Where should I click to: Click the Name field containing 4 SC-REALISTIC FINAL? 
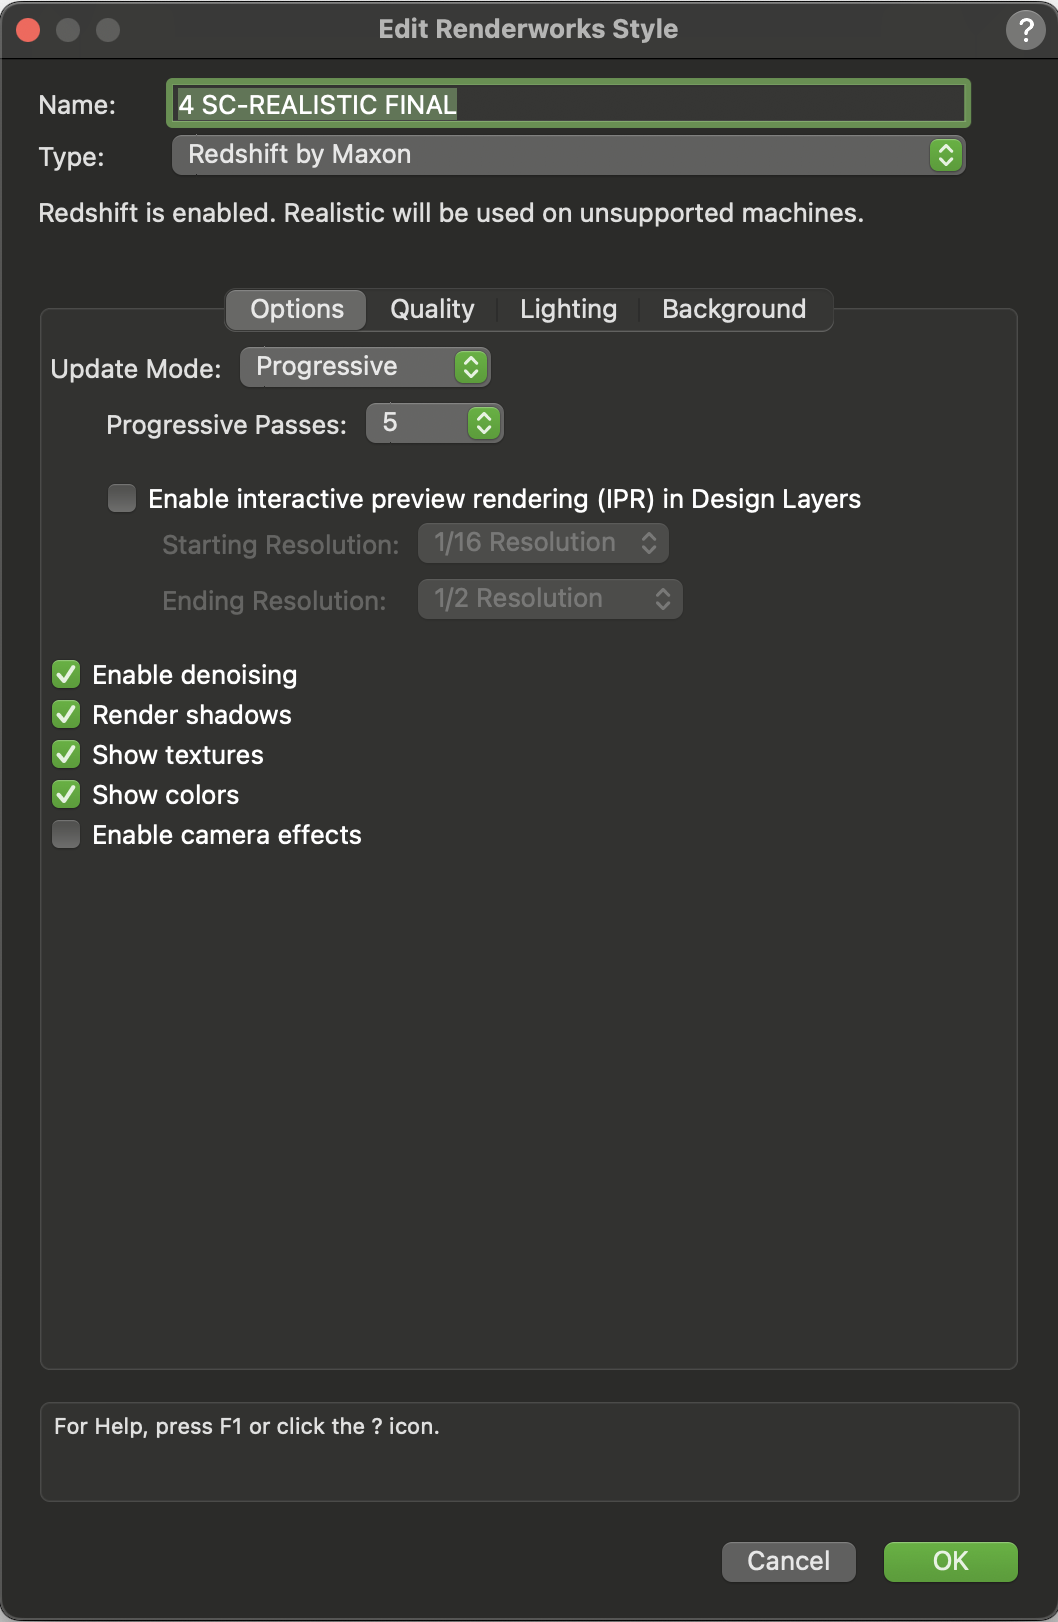(566, 103)
